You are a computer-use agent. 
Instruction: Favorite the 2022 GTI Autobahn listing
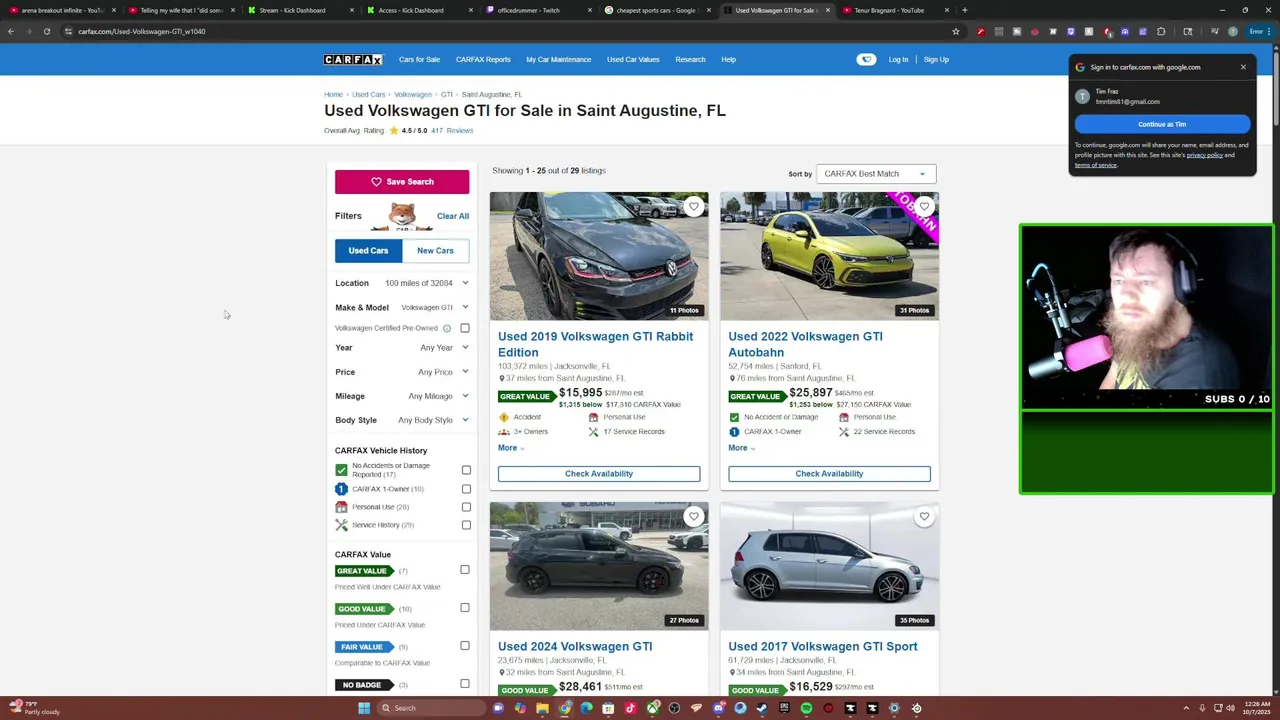click(x=924, y=207)
